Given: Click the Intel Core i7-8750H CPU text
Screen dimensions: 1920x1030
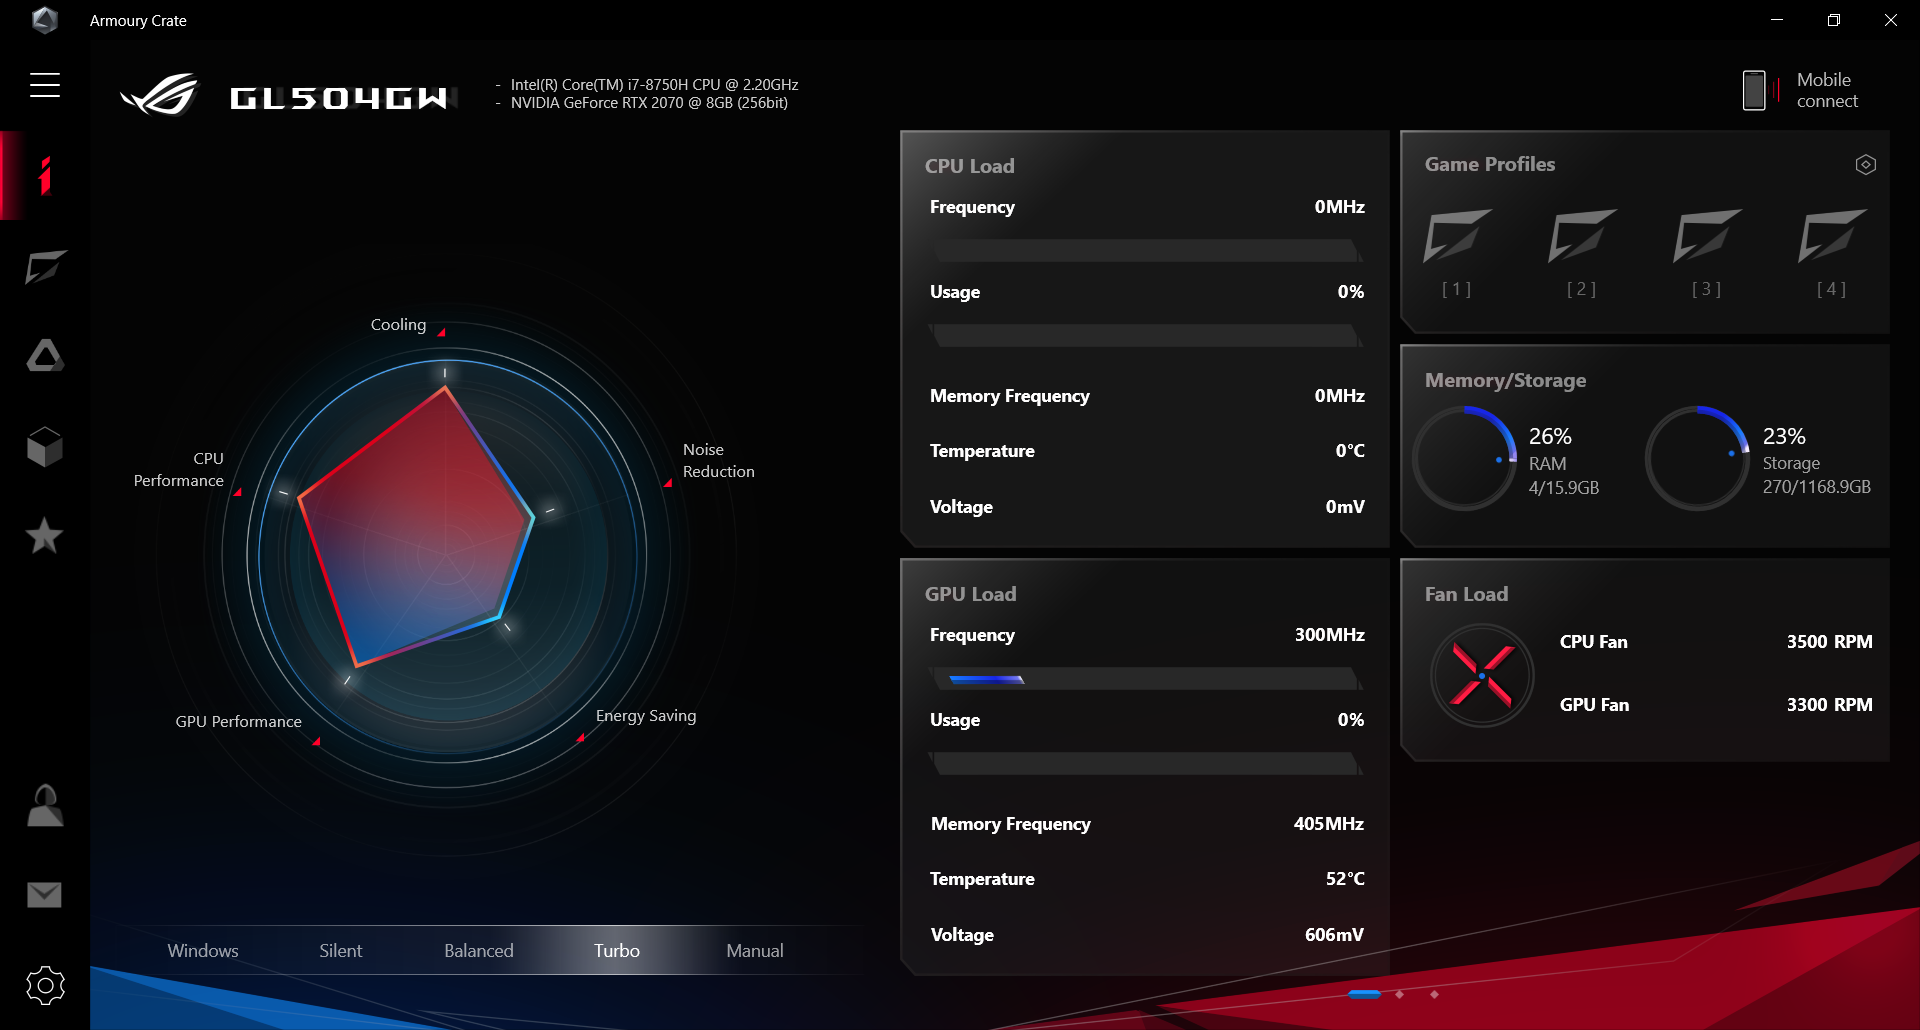Looking at the screenshot, I should click(654, 85).
